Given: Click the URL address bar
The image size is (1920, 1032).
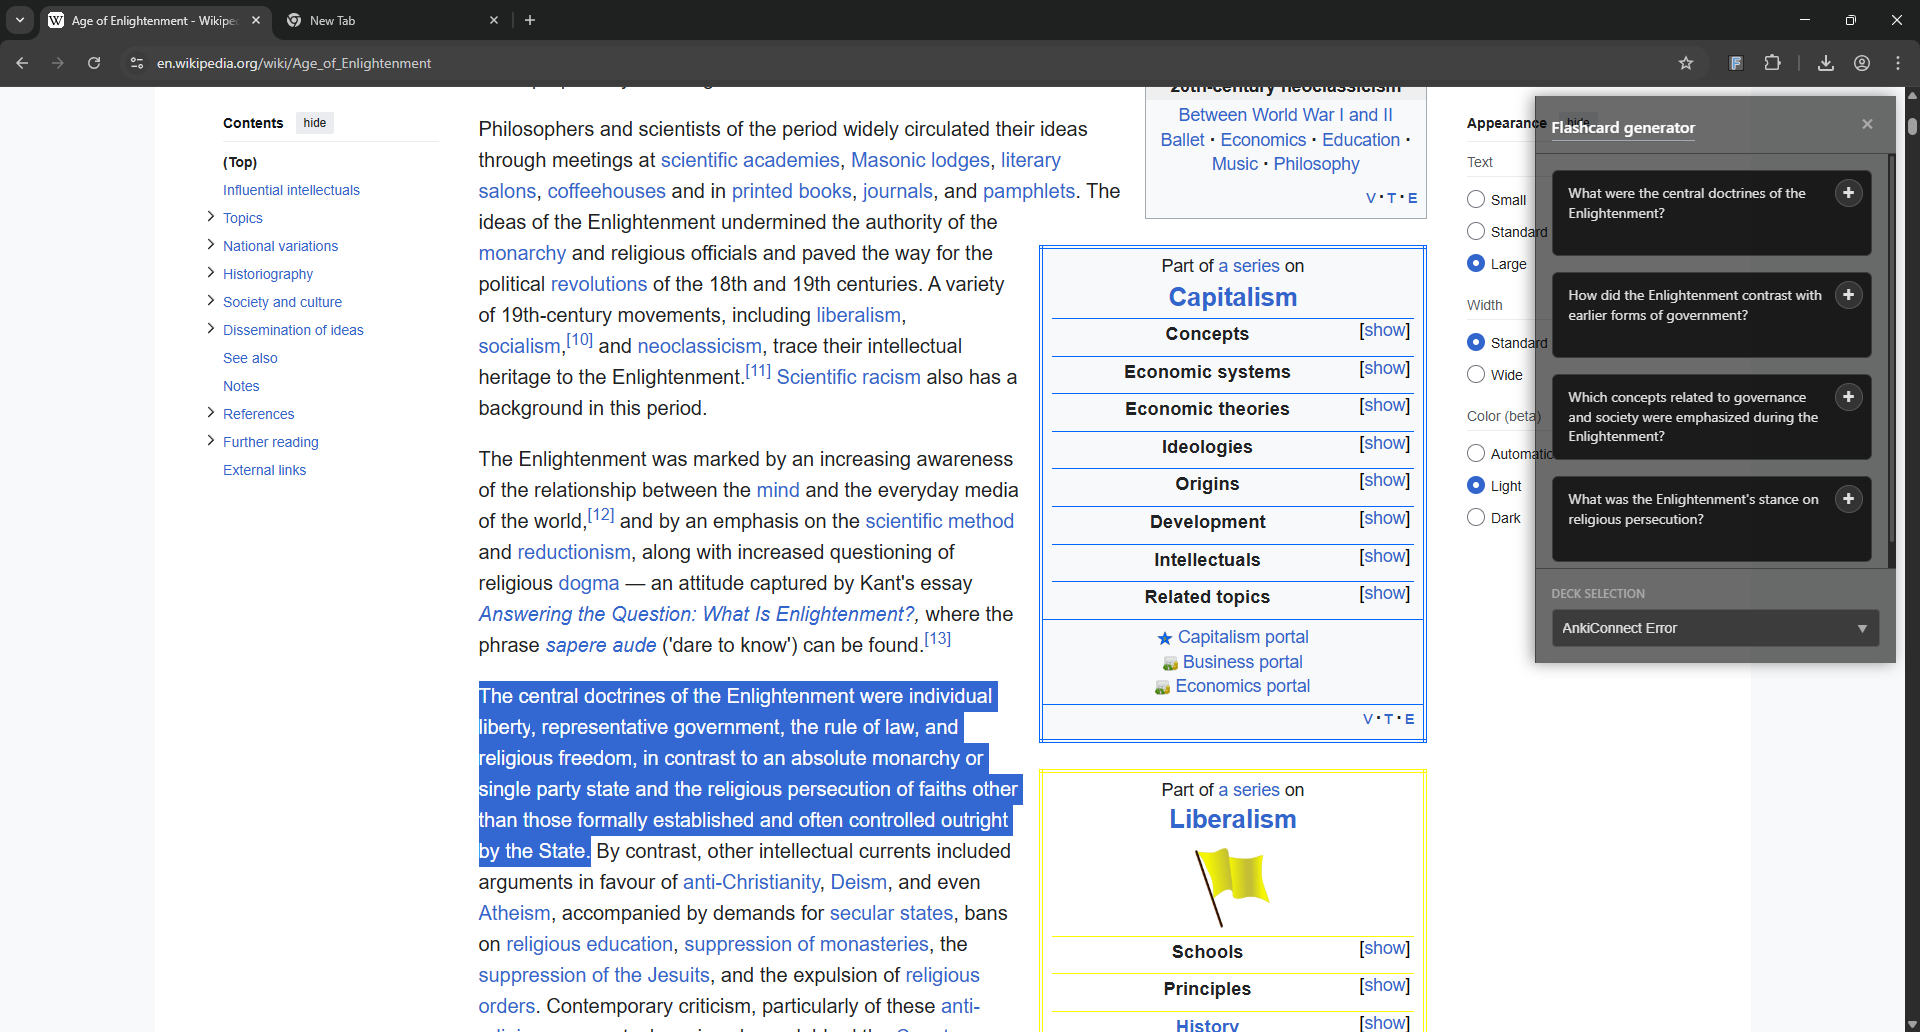Looking at the screenshot, I should 900,63.
